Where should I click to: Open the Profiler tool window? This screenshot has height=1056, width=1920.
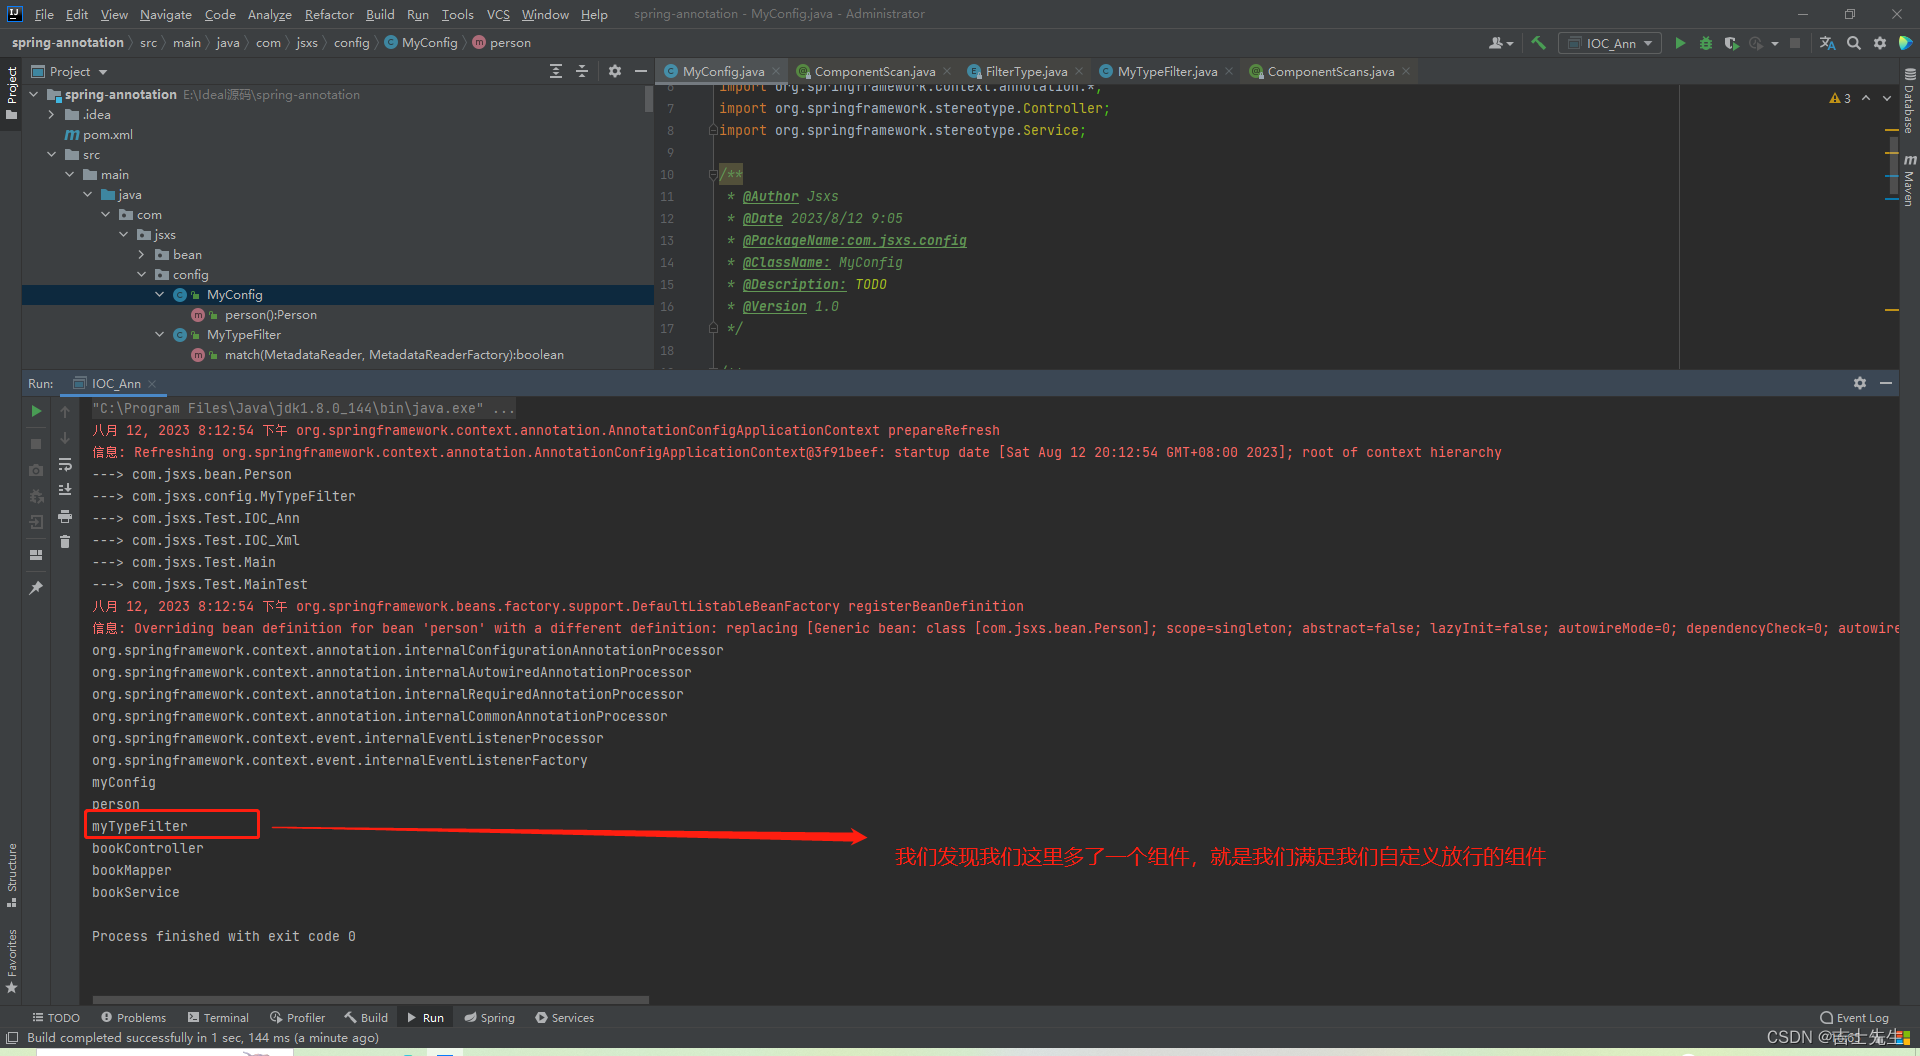coord(298,1017)
